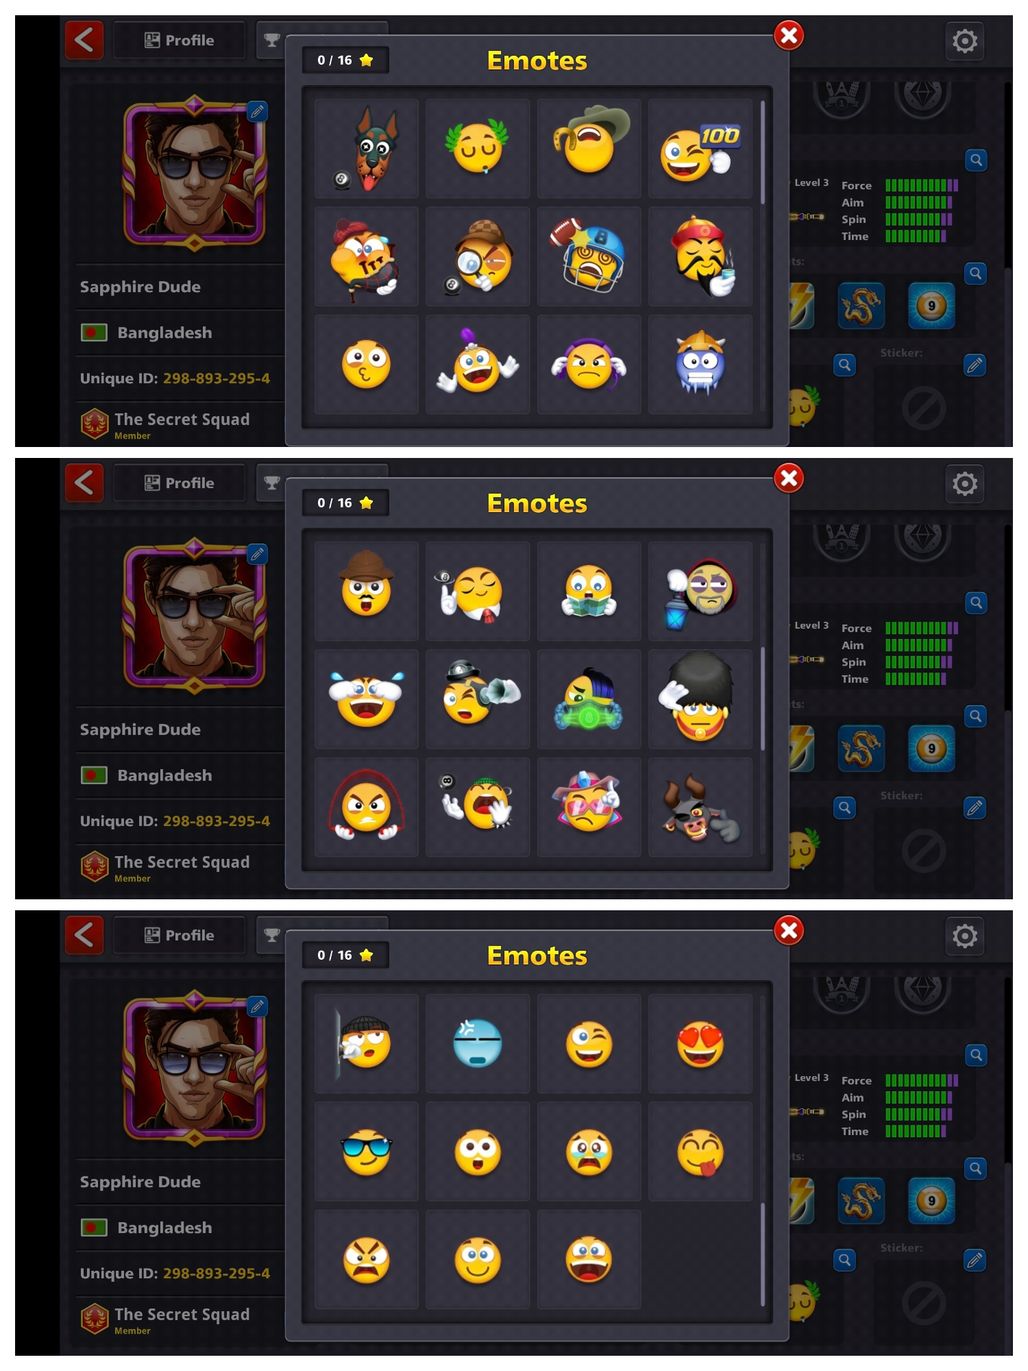
Task: Pick the angry bull emote
Action: pyautogui.click(x=700, y=807)
